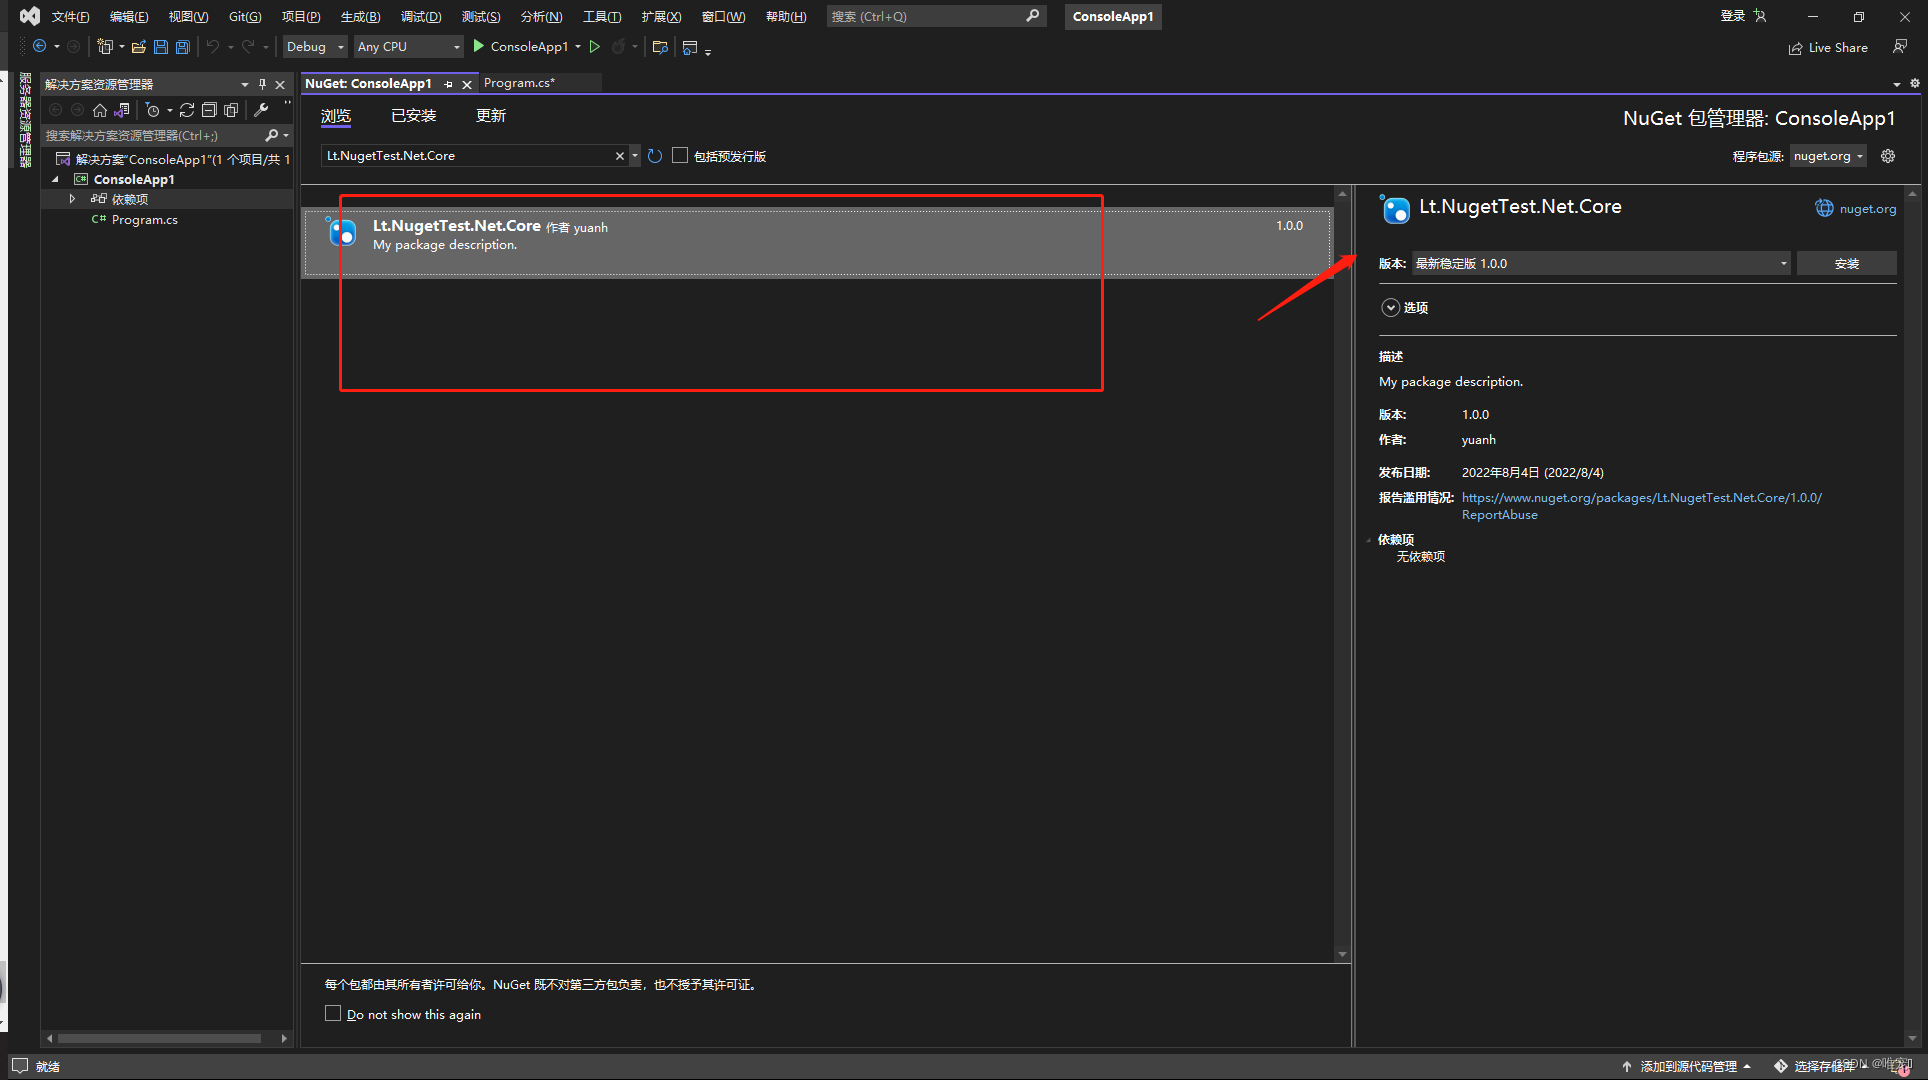
Task: Click the Save All toolbar icon
Action: tap(183, 47)
